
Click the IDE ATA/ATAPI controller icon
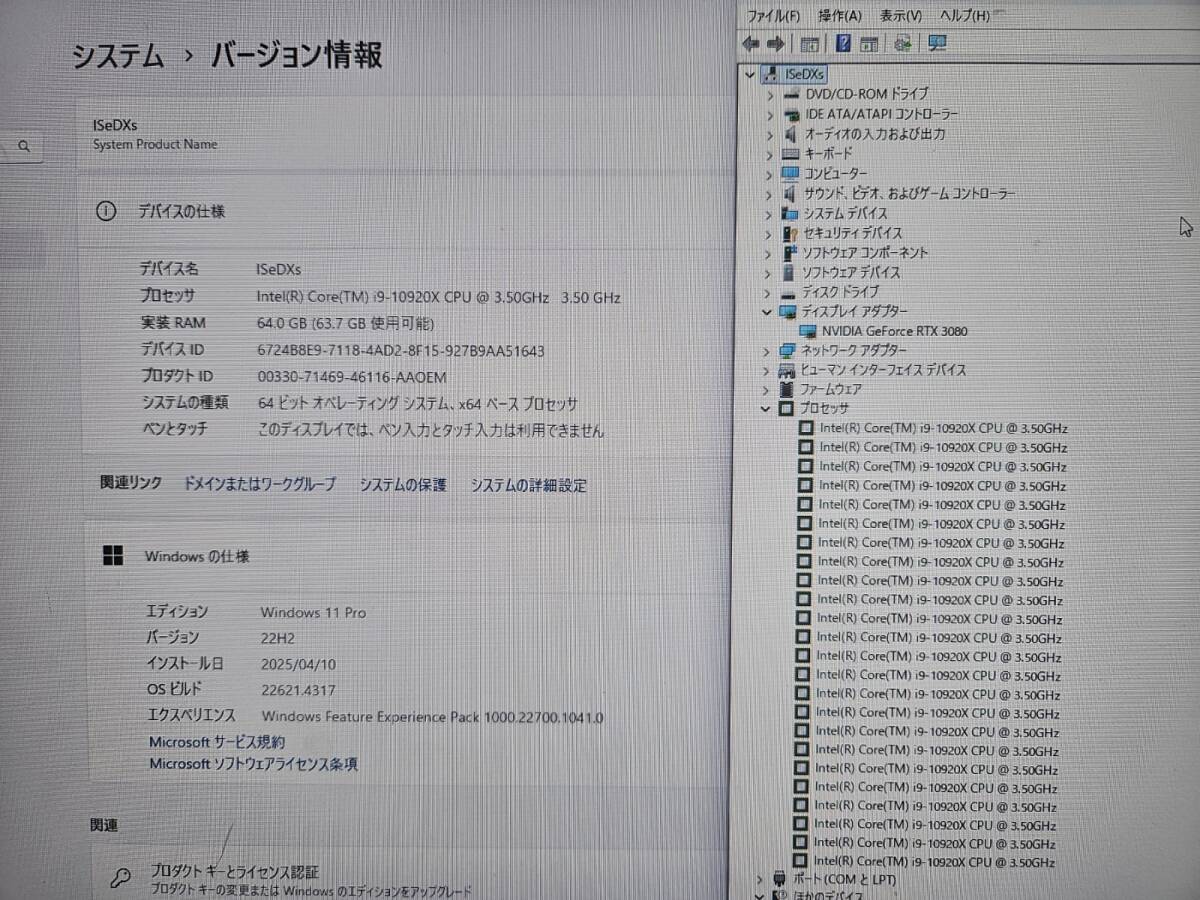click(x=790, y=114)
